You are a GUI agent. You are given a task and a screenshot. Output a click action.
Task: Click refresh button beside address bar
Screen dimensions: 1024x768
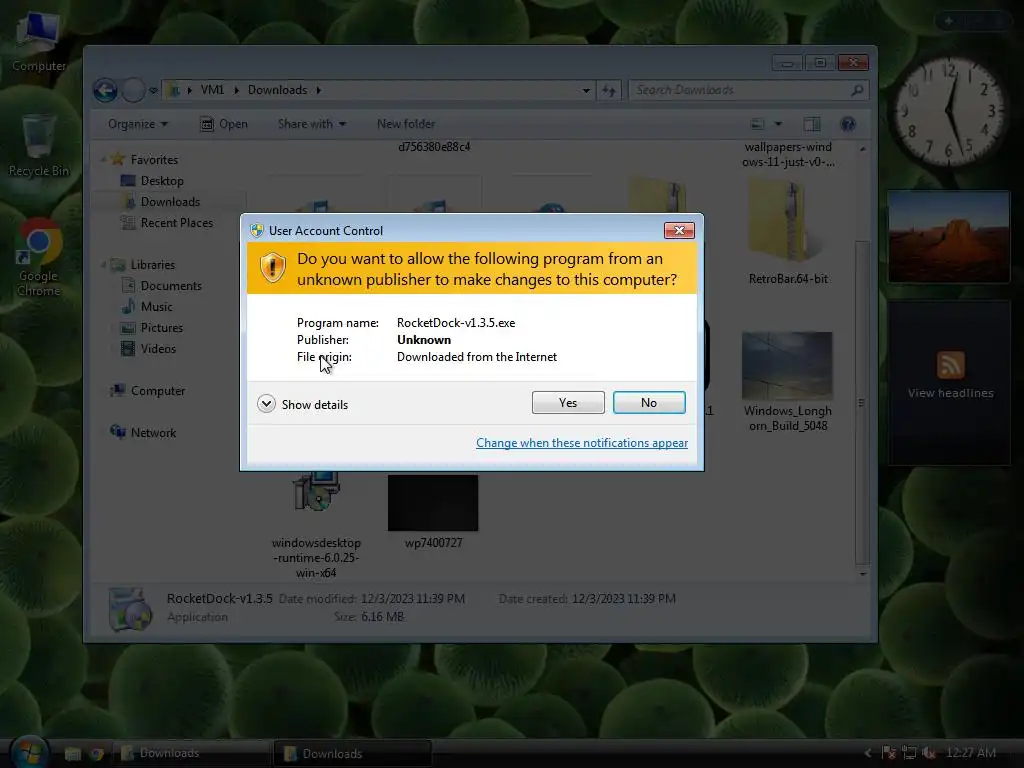[609, 91]
